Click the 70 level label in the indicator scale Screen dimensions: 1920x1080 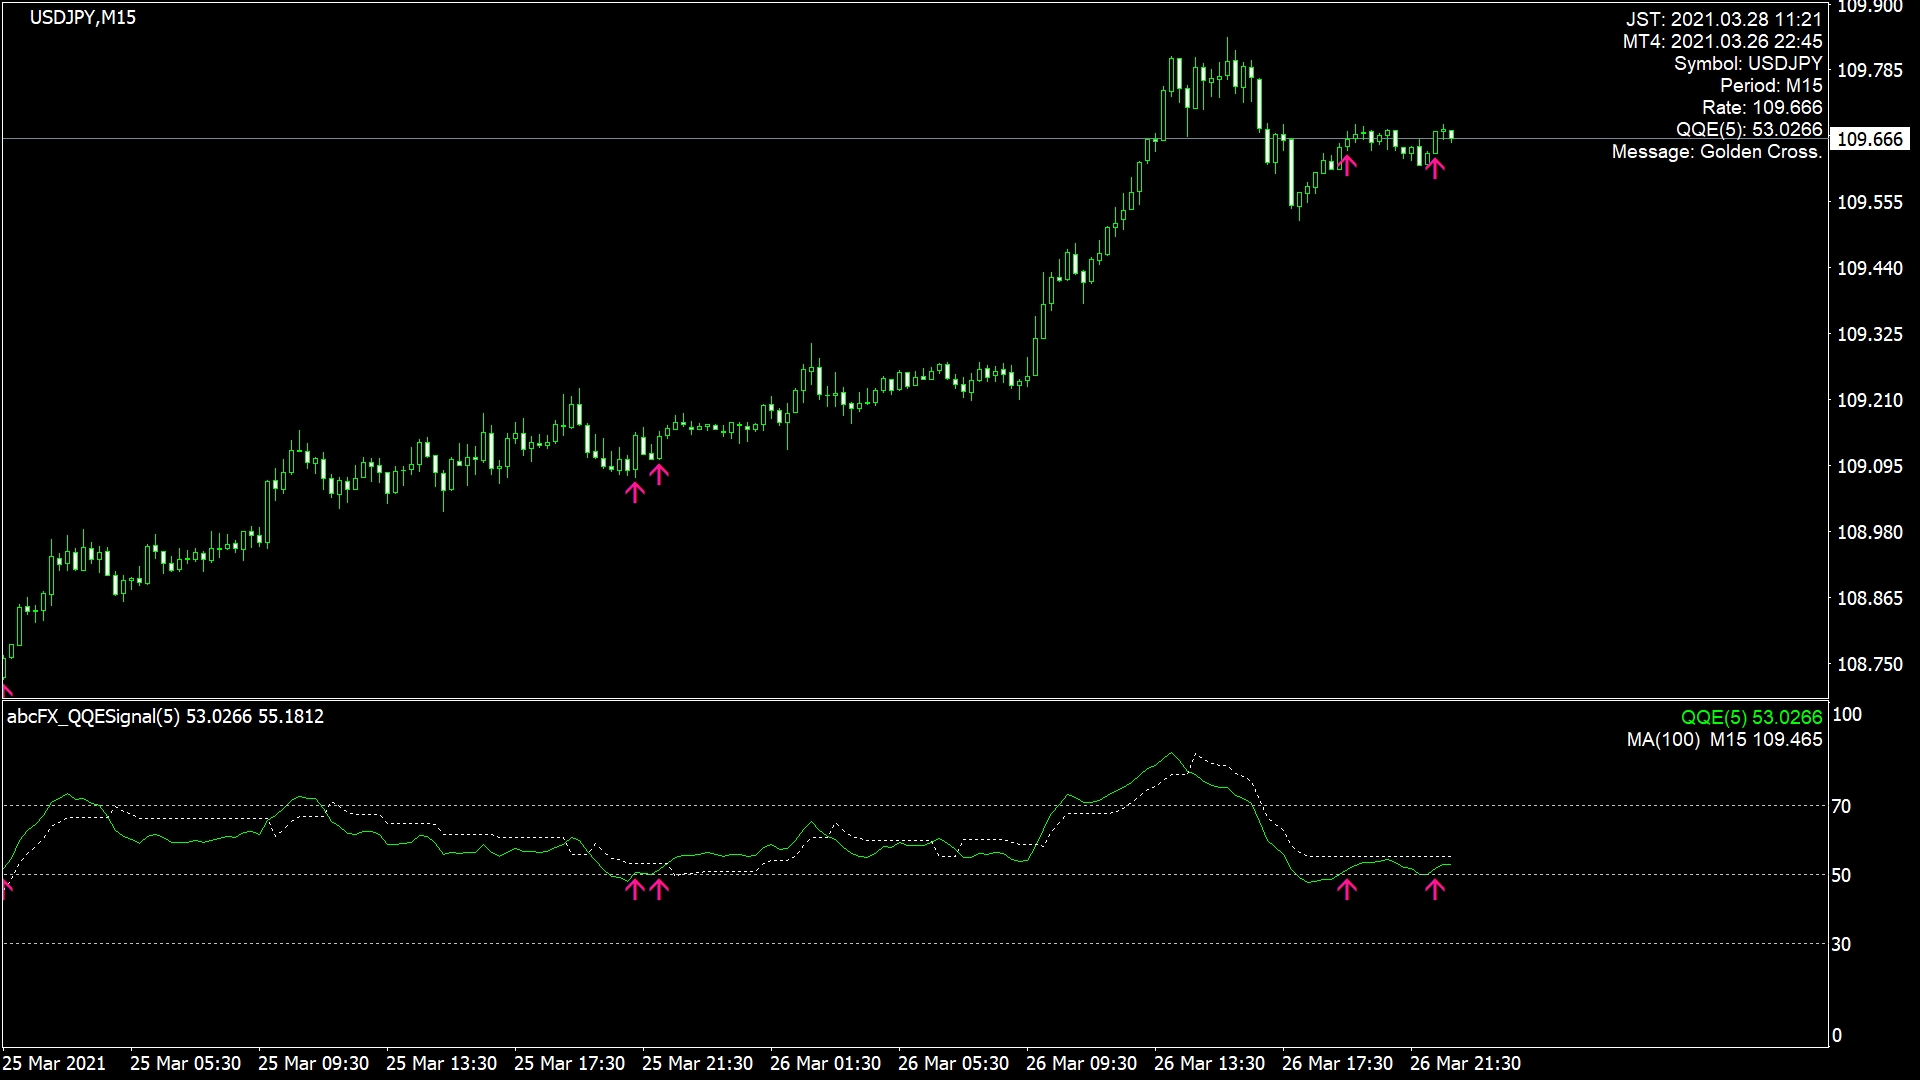pos(1841,806)
